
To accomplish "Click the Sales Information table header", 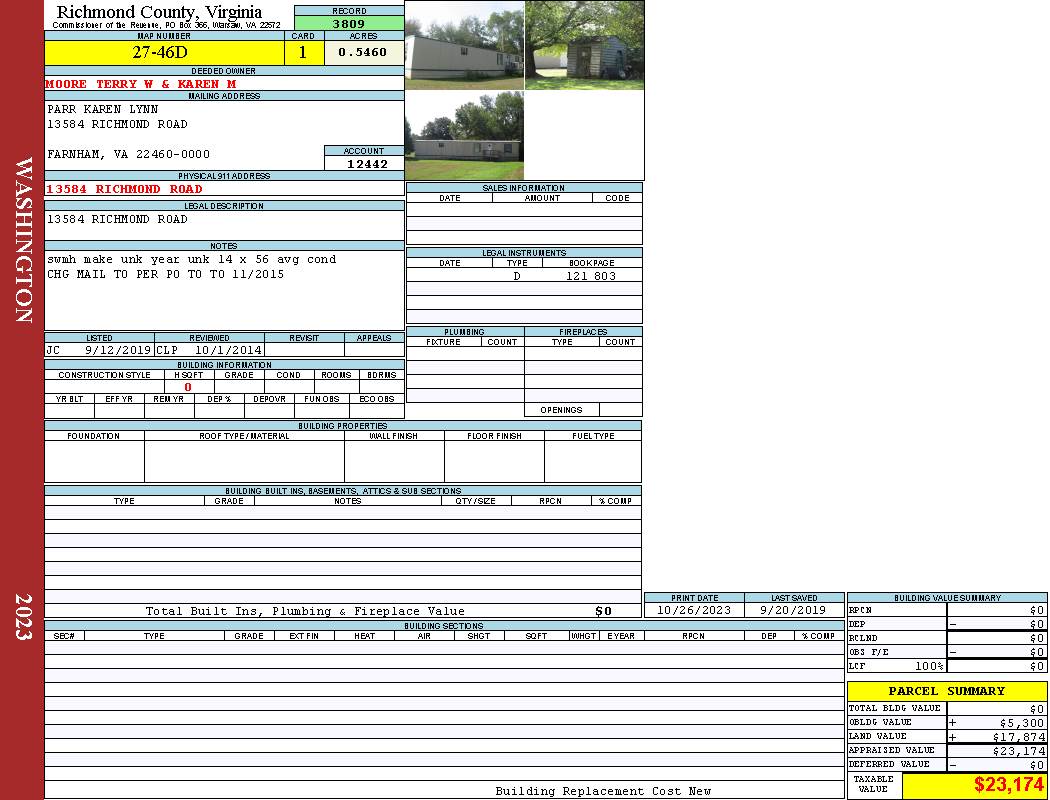I will coord(524,188).
